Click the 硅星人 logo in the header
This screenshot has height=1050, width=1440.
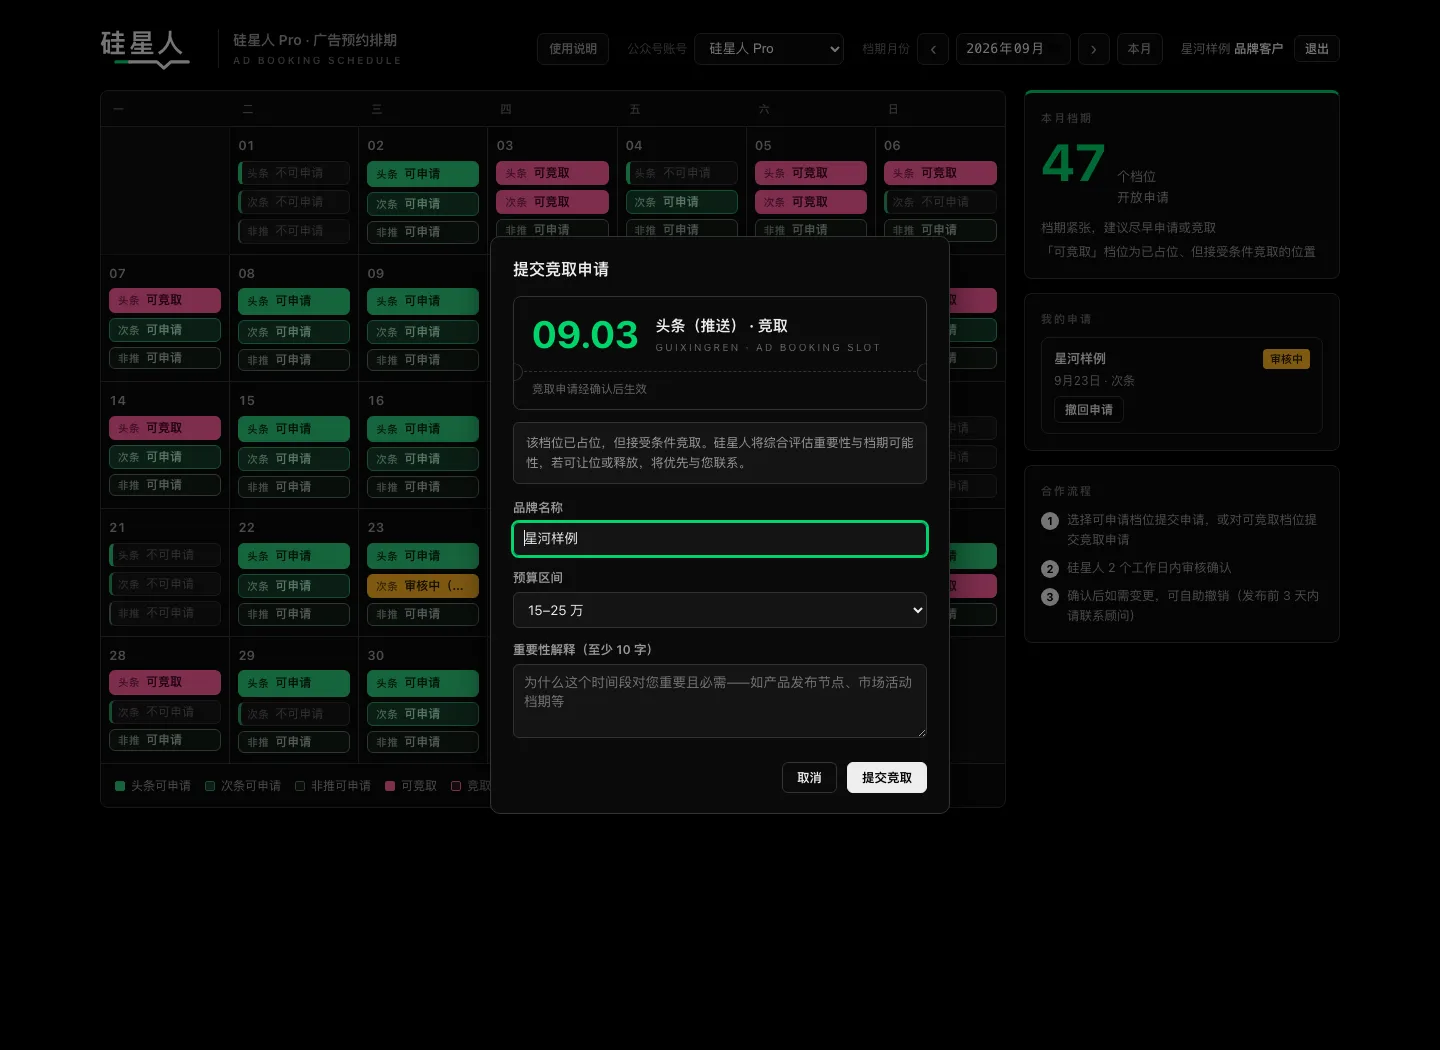pos(145,48)
